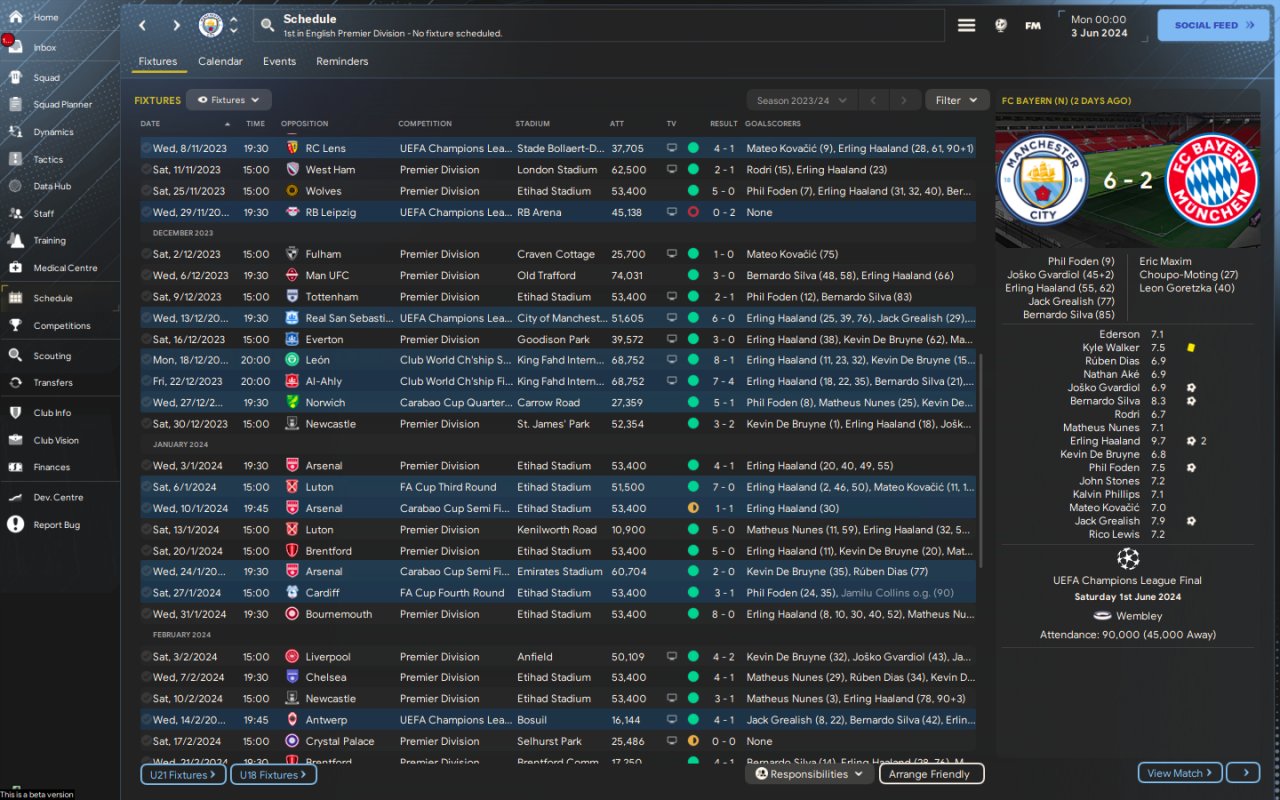Viewport: 1280px width, 800px height.
Task: Toggle the check circle on the Fulham row
Action: [146, 254]
